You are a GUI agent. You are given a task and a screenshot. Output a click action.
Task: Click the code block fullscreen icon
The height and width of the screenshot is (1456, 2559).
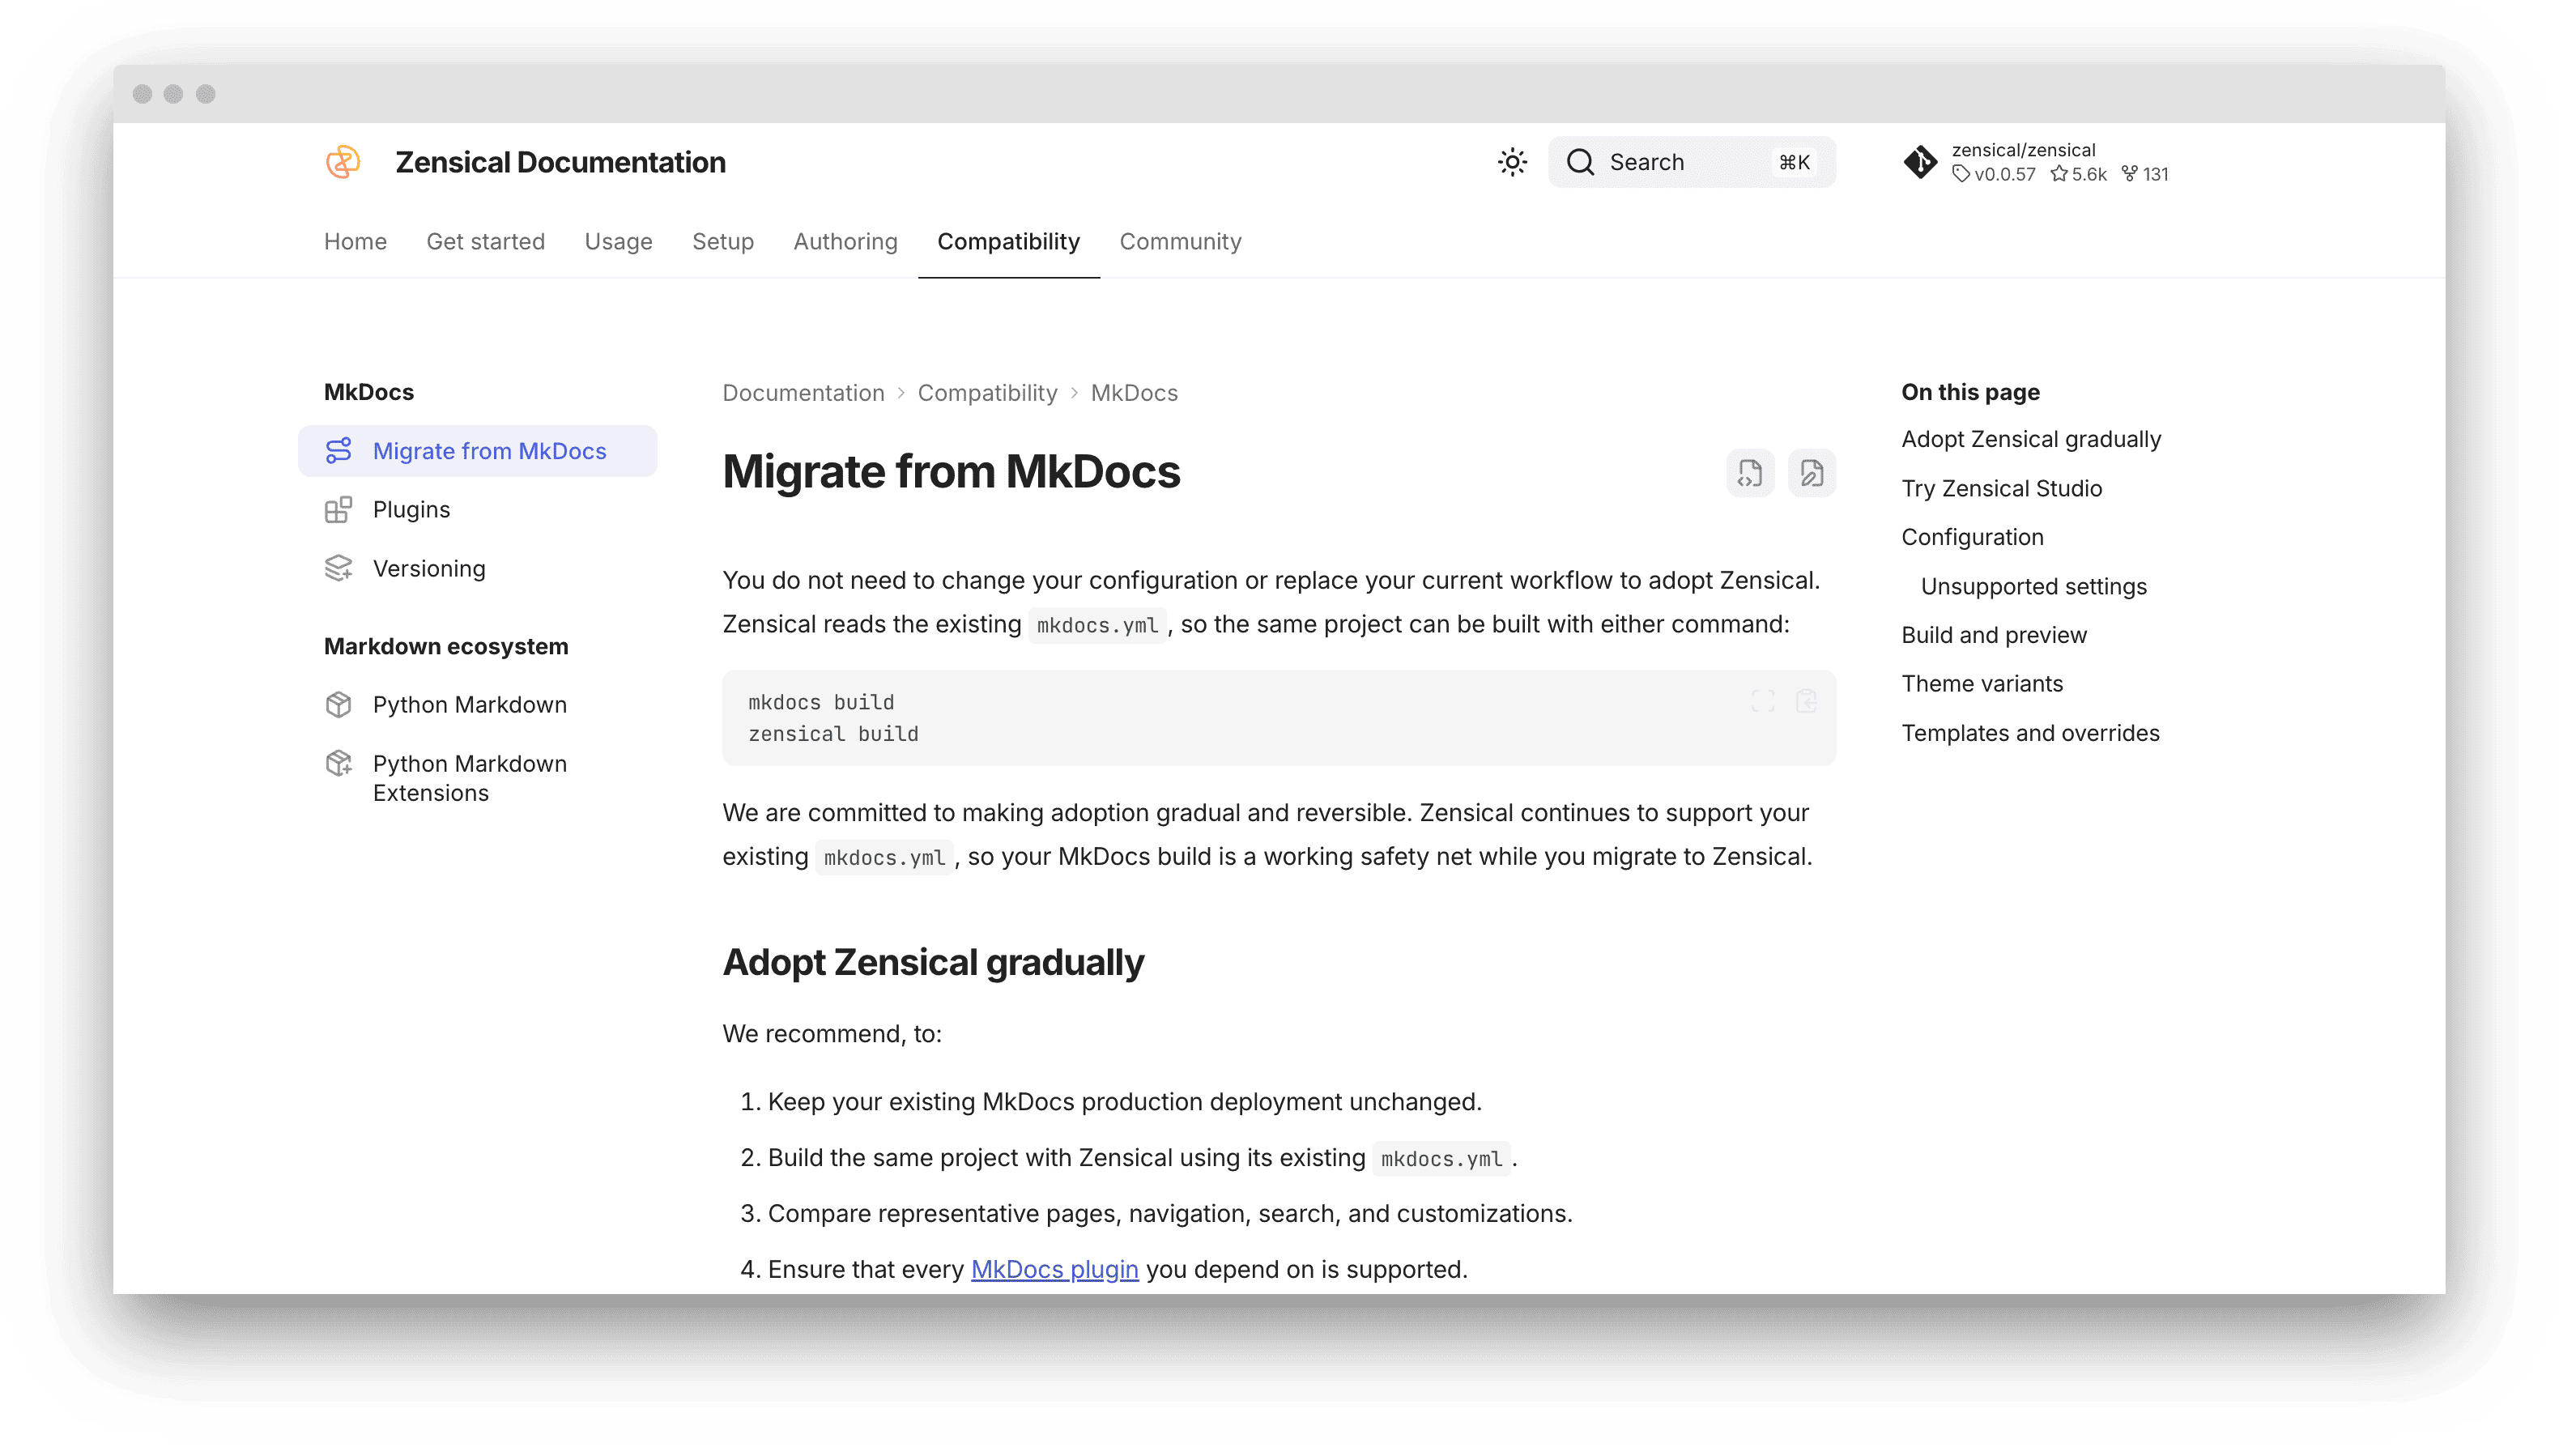(1762, 701)
